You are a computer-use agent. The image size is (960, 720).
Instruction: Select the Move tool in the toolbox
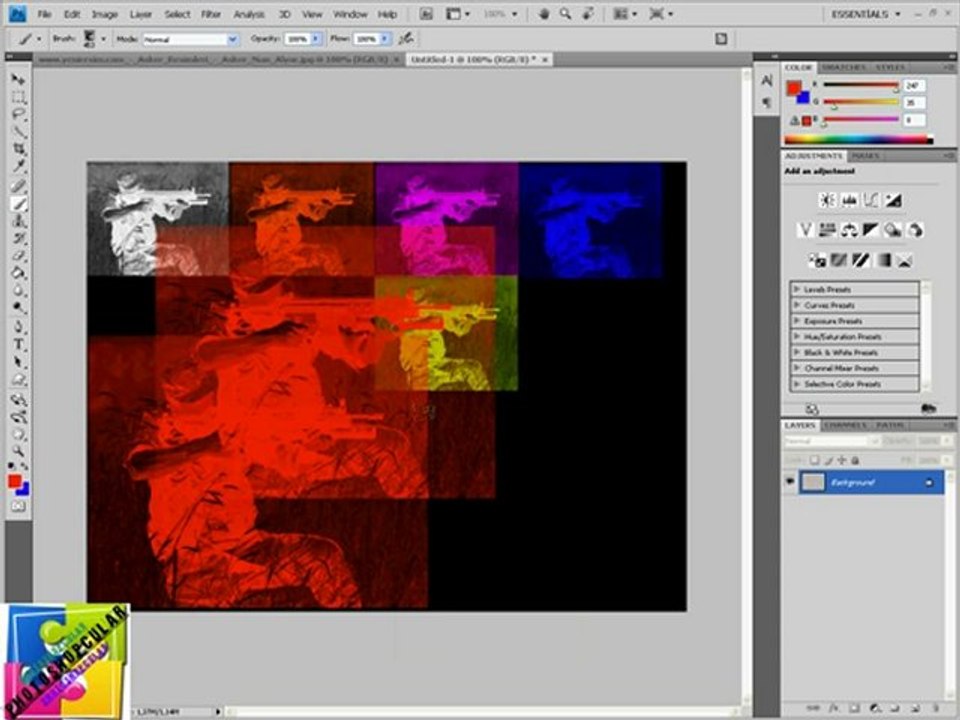coord(18,79)
